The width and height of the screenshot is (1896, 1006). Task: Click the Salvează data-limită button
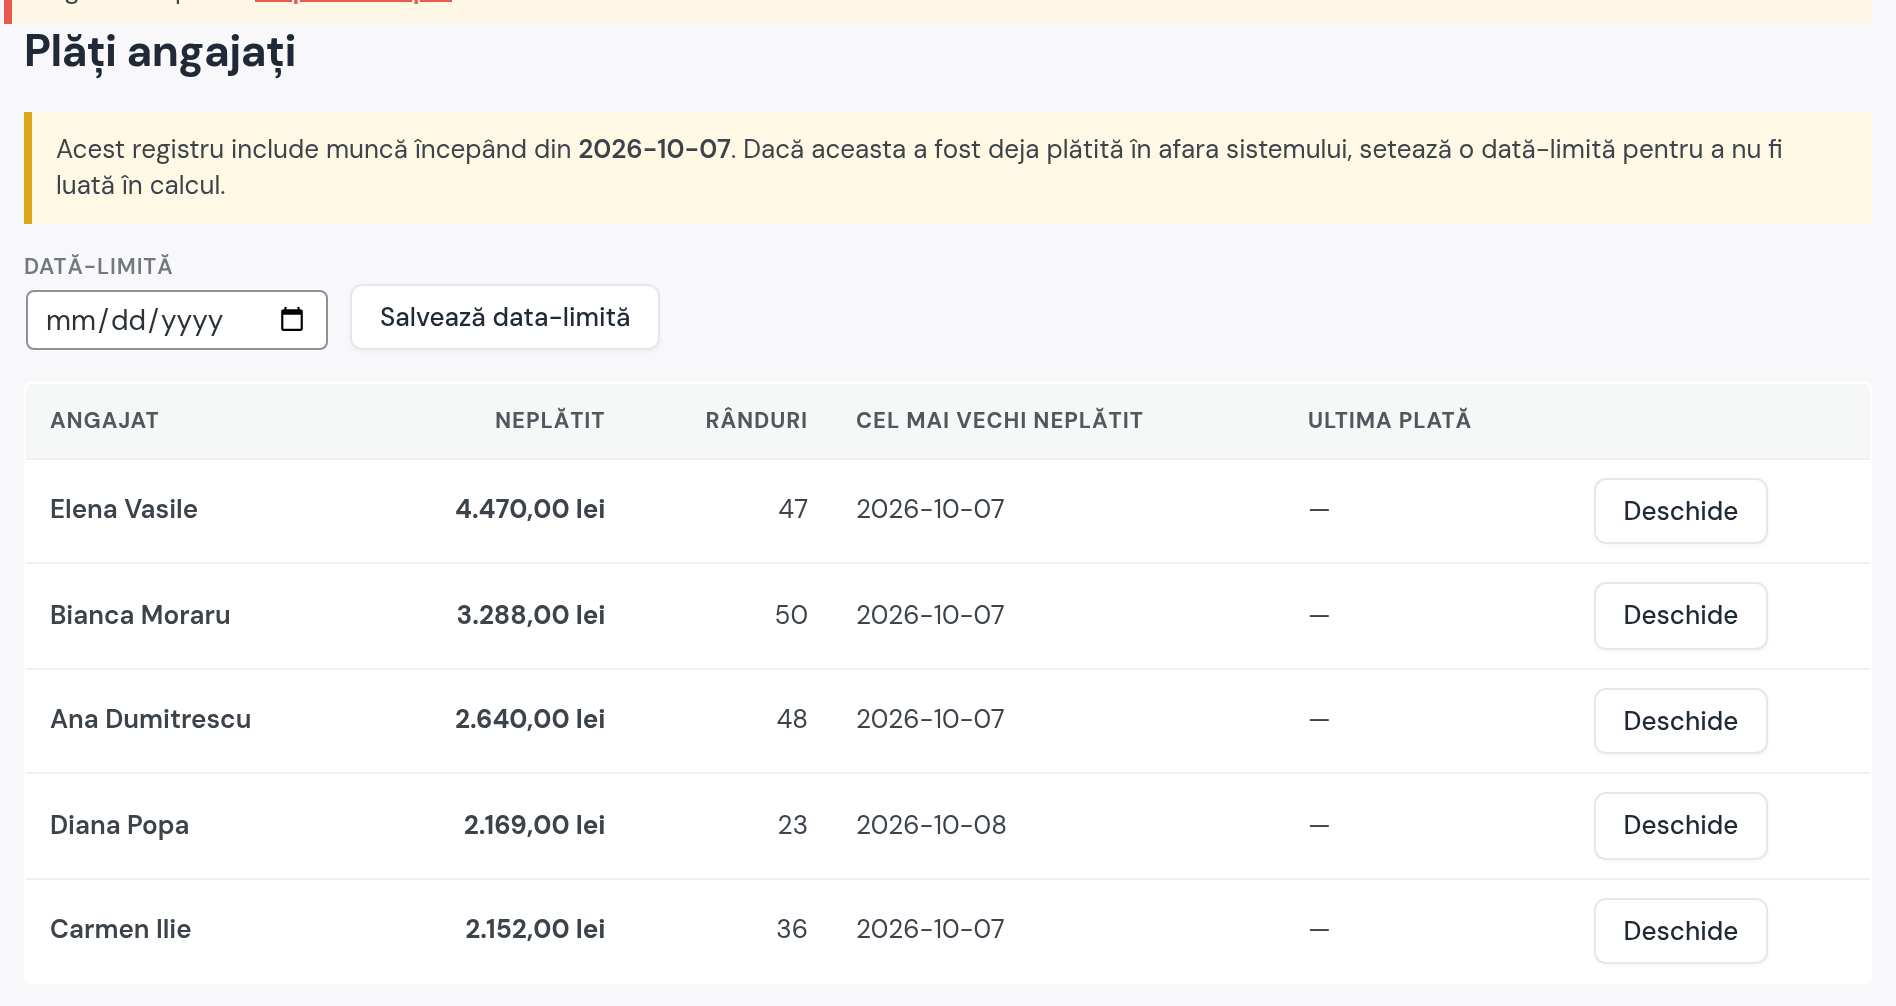pos(505,318)
